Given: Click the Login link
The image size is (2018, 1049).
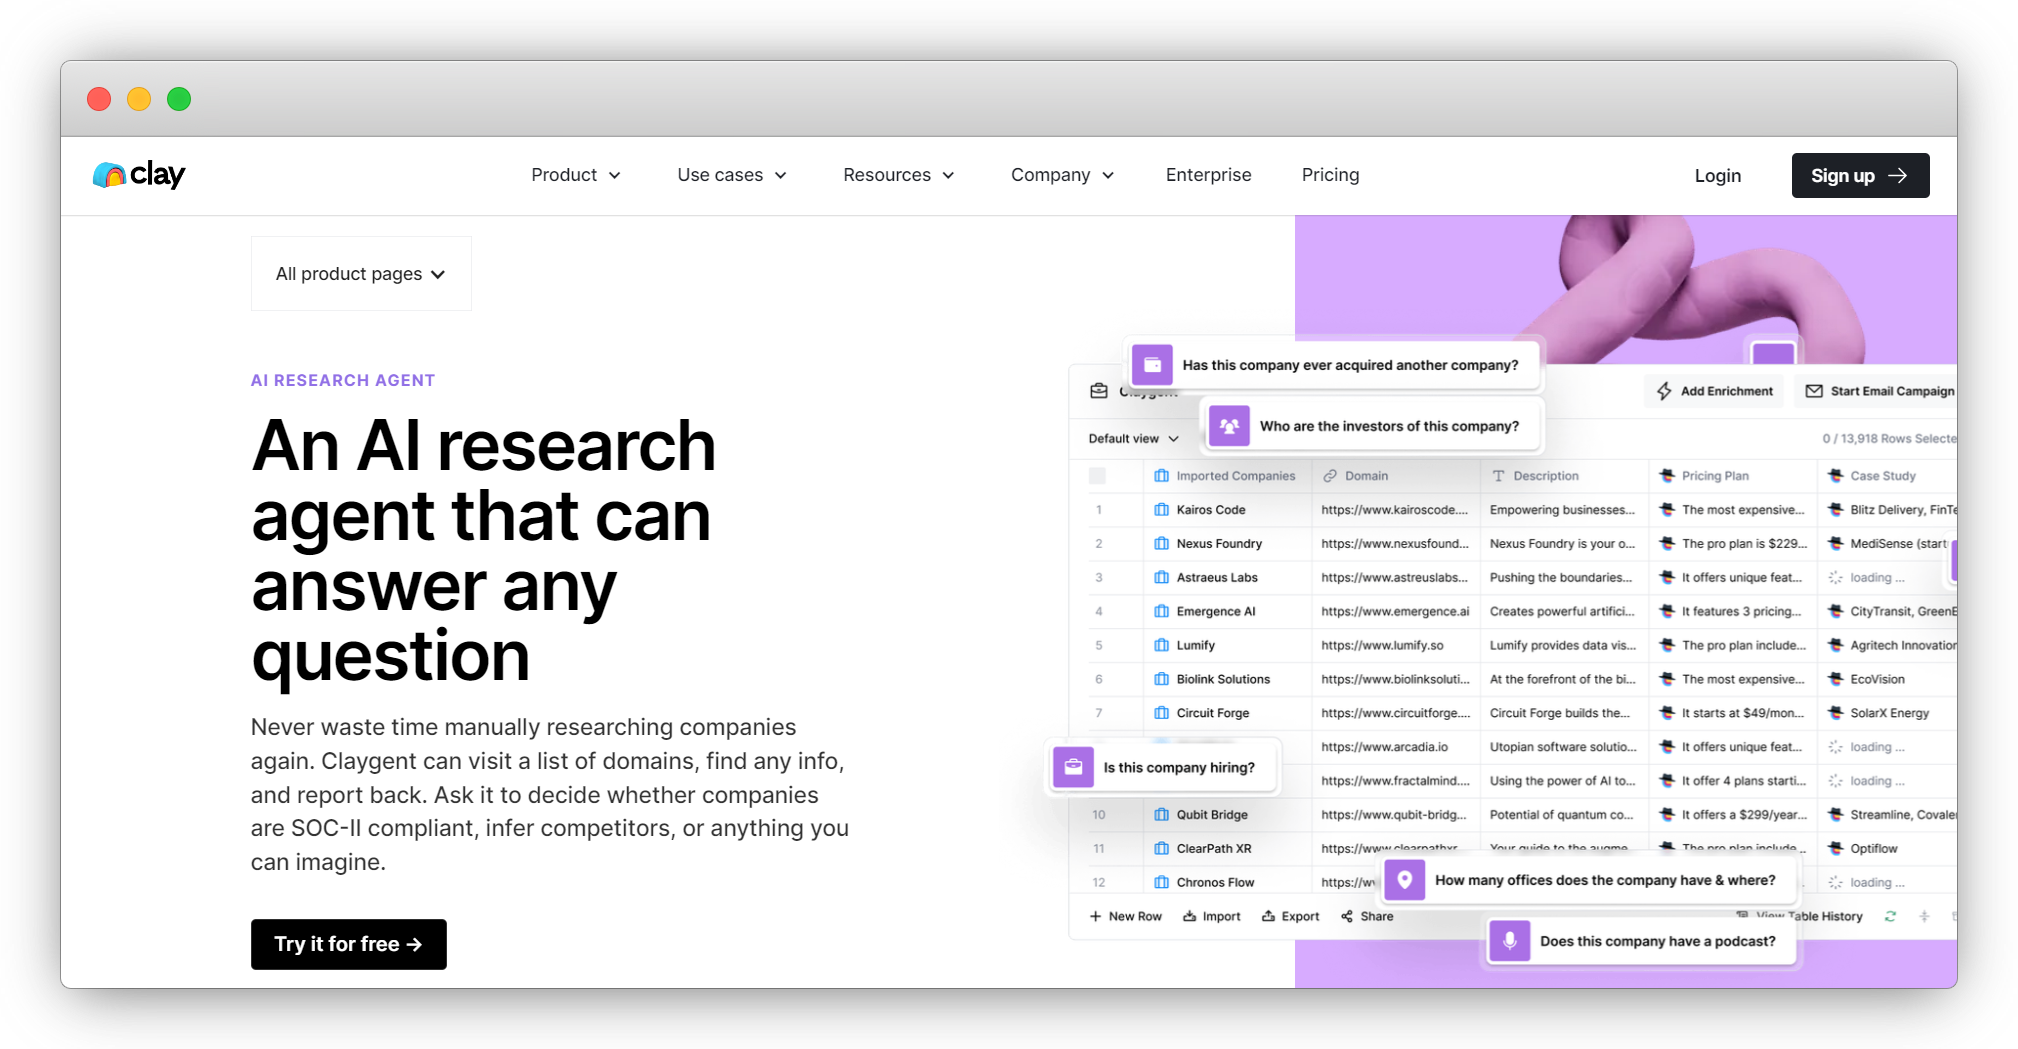Looking at the screenshot, I should (1718, 176).
